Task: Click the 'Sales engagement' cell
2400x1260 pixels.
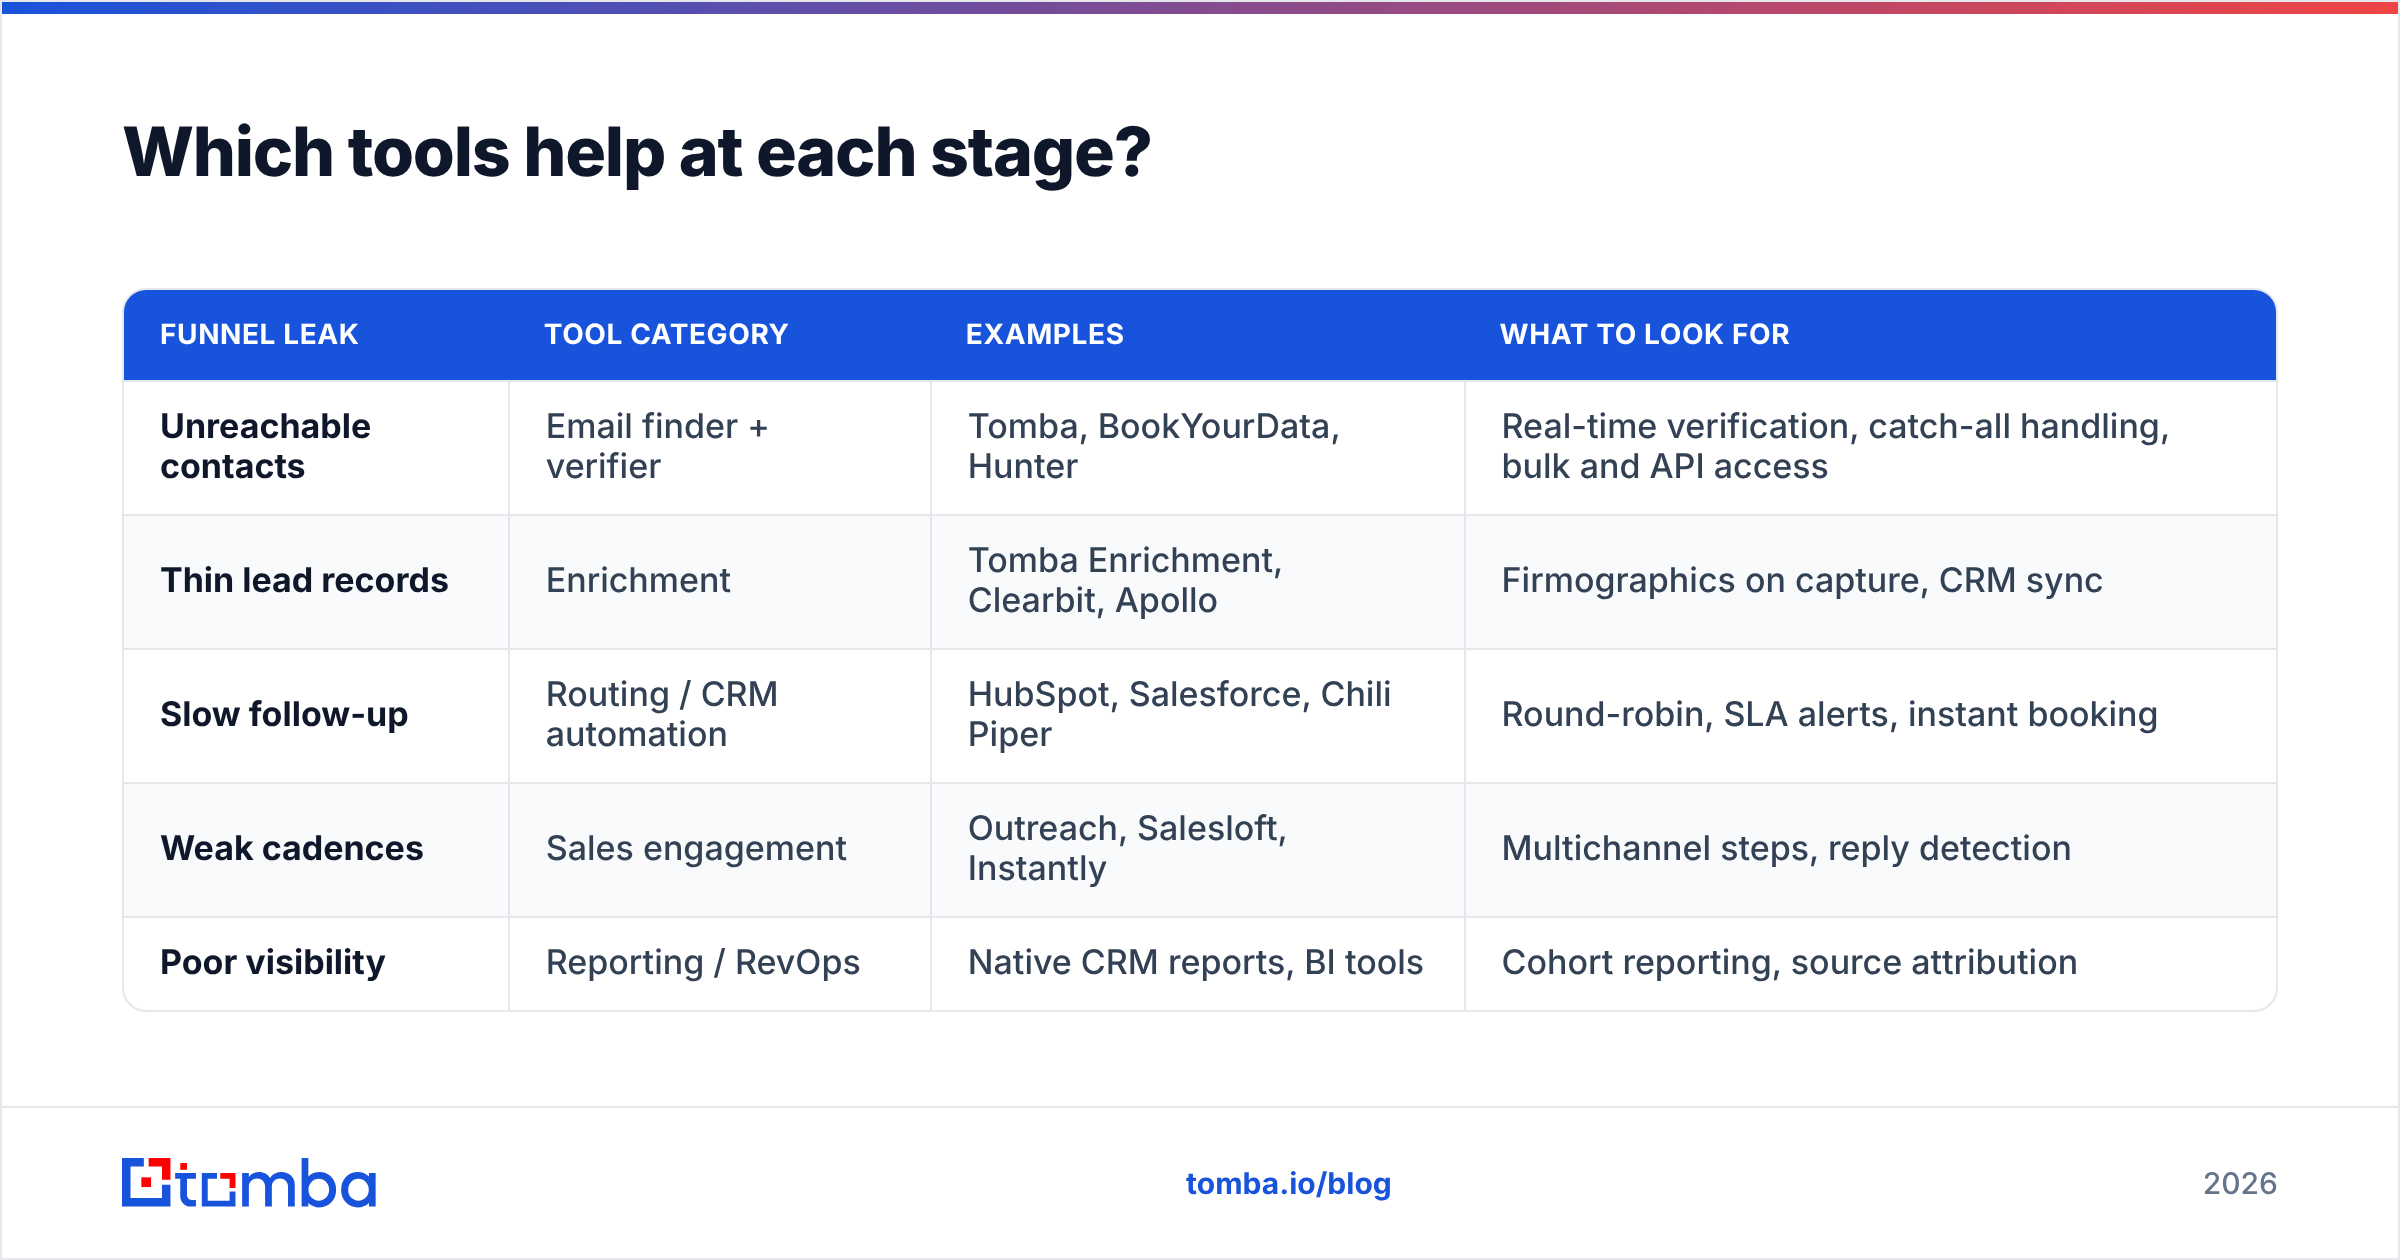Action: (720, 850)
